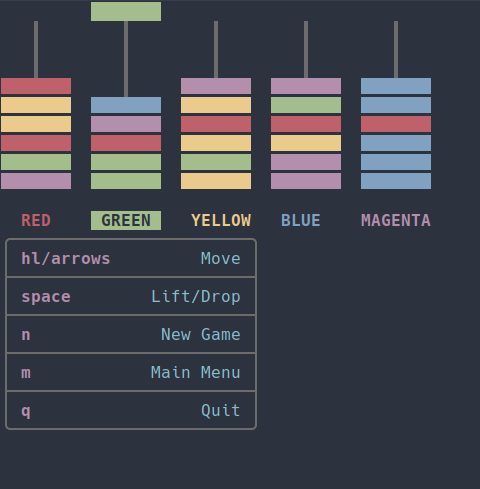
Task: Click the bottom yellow block in the YELLOW stack
Action: click(x=216, y=181)
